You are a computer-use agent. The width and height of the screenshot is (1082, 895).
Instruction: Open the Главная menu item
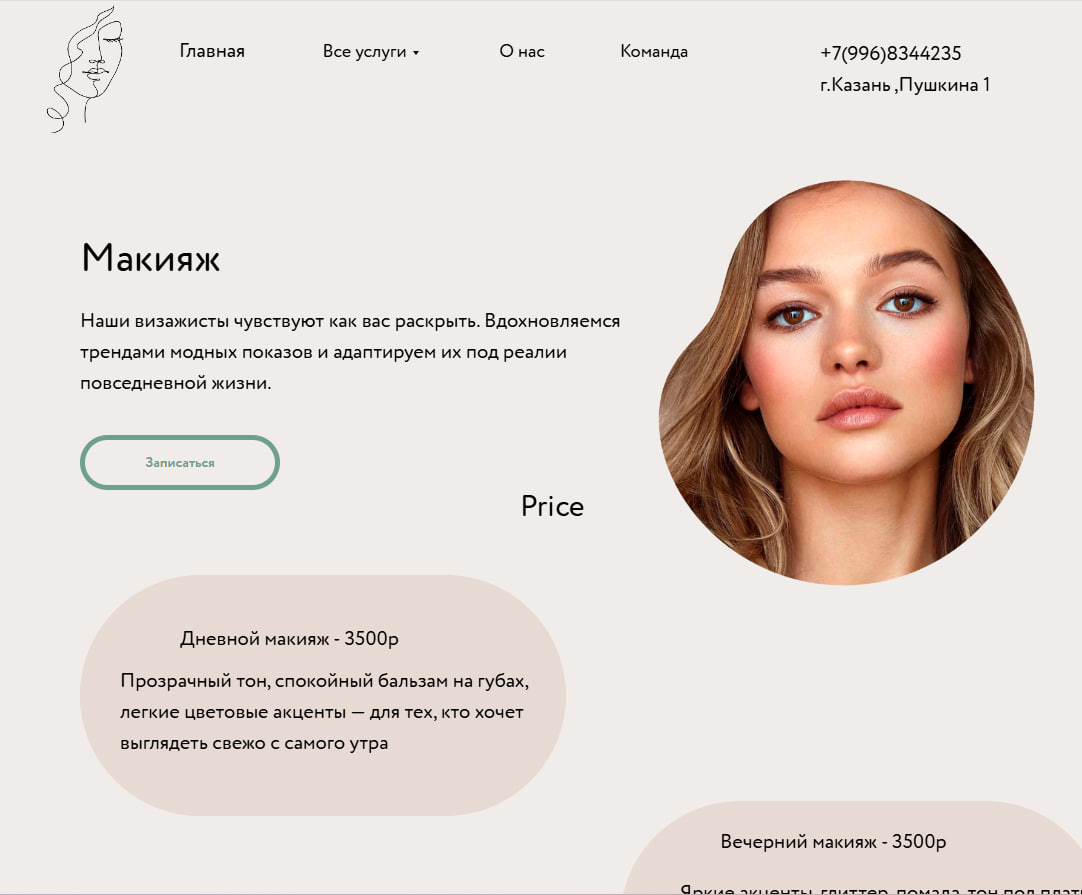(x=212, y=52)
